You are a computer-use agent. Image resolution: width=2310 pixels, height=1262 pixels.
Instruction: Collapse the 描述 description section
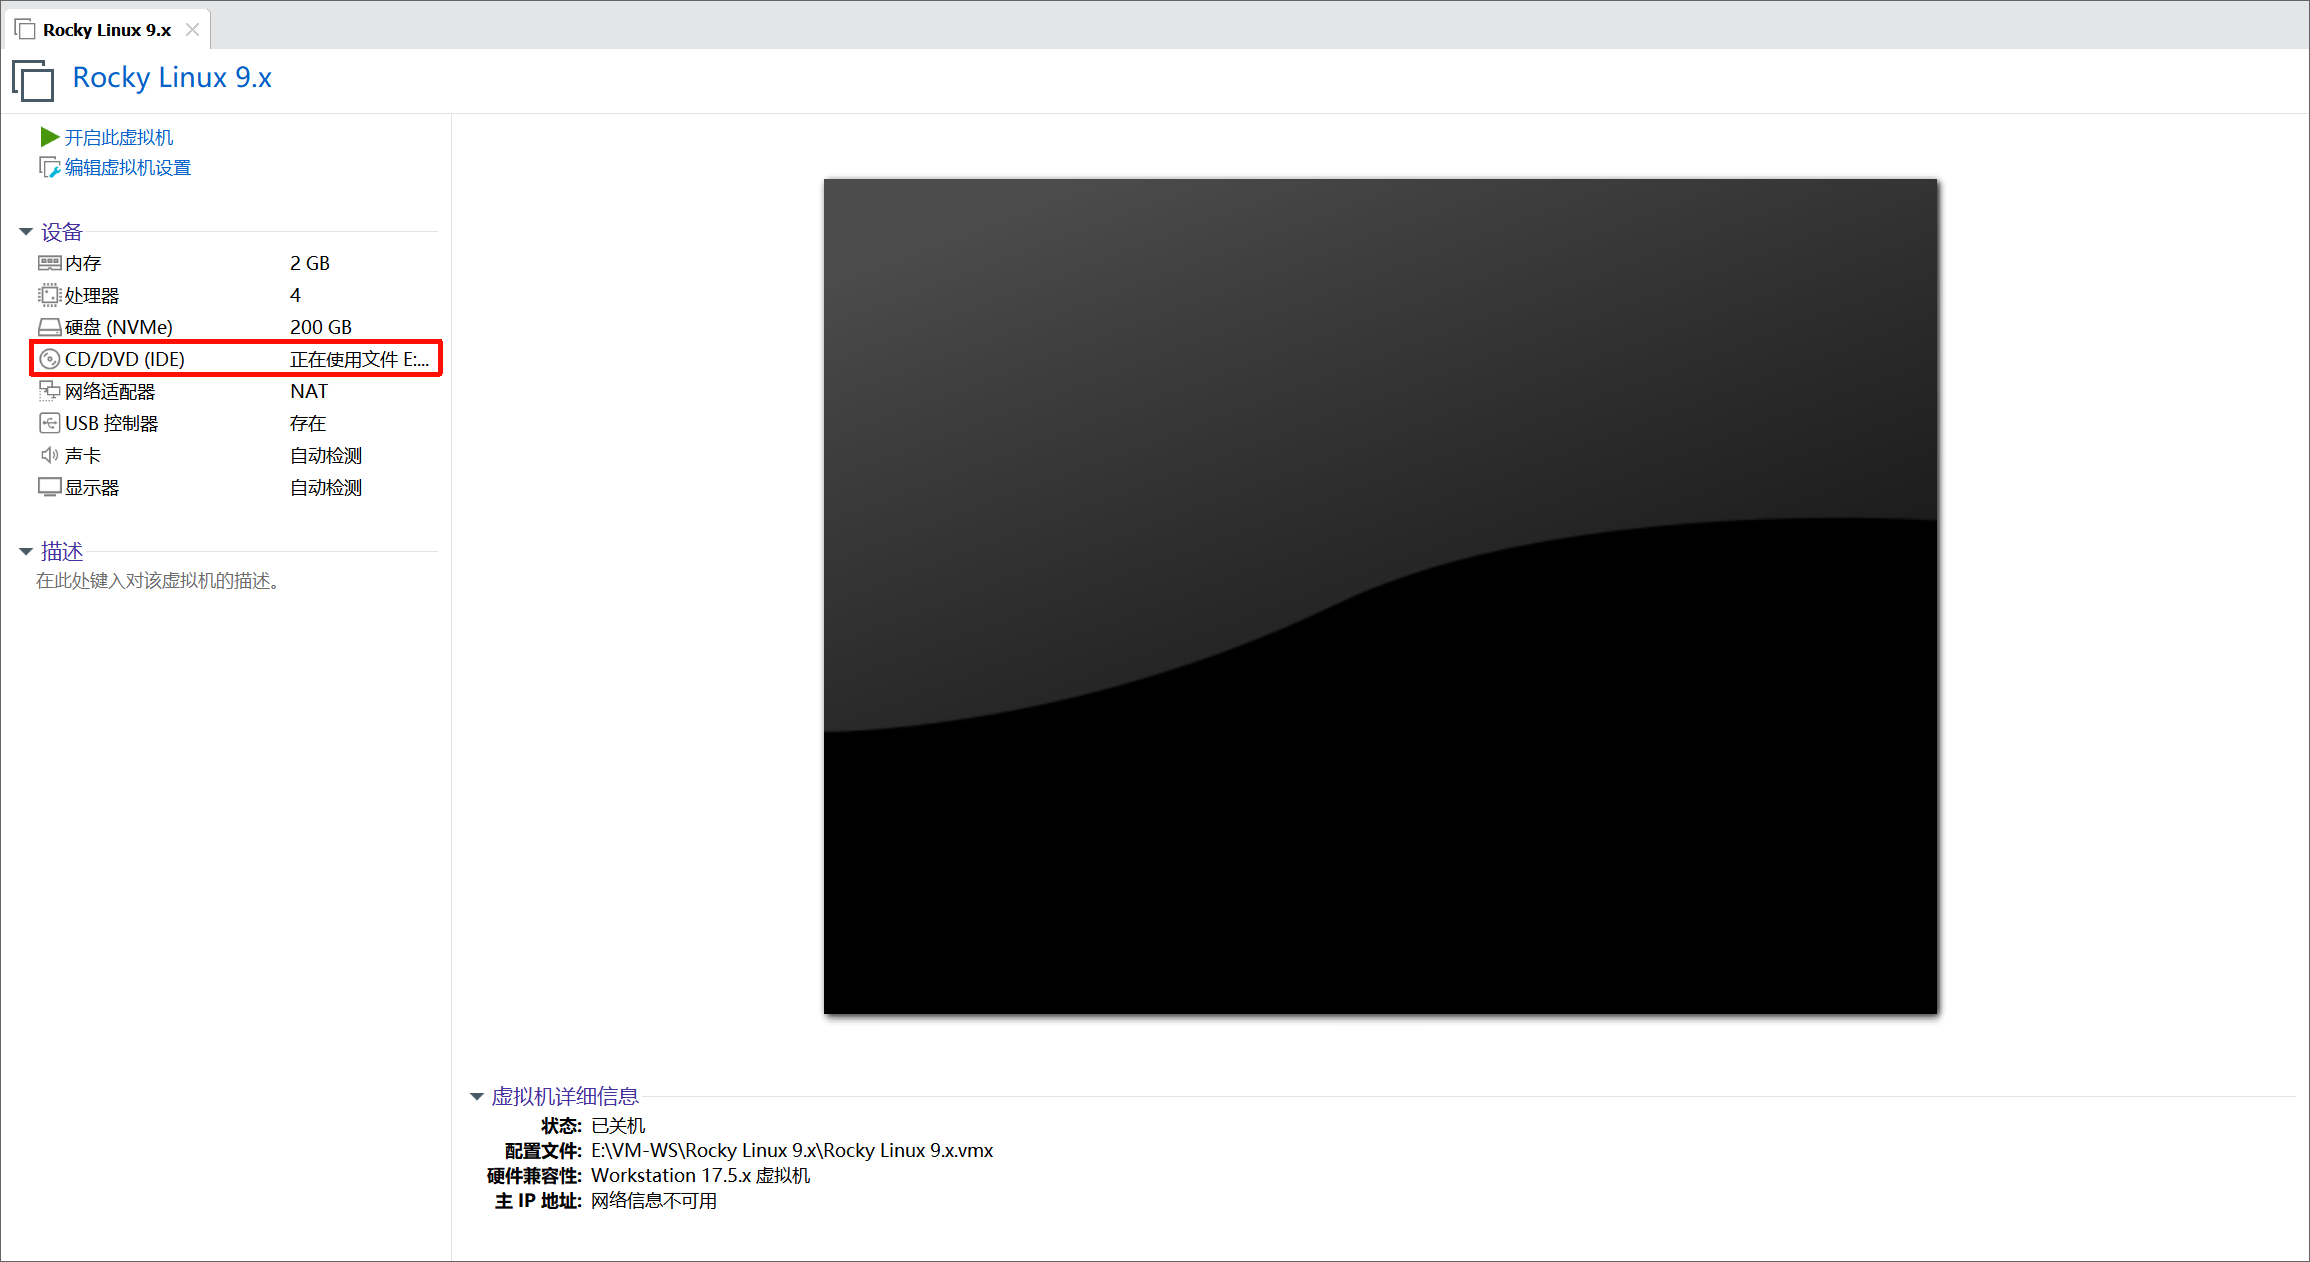[26, 551]
